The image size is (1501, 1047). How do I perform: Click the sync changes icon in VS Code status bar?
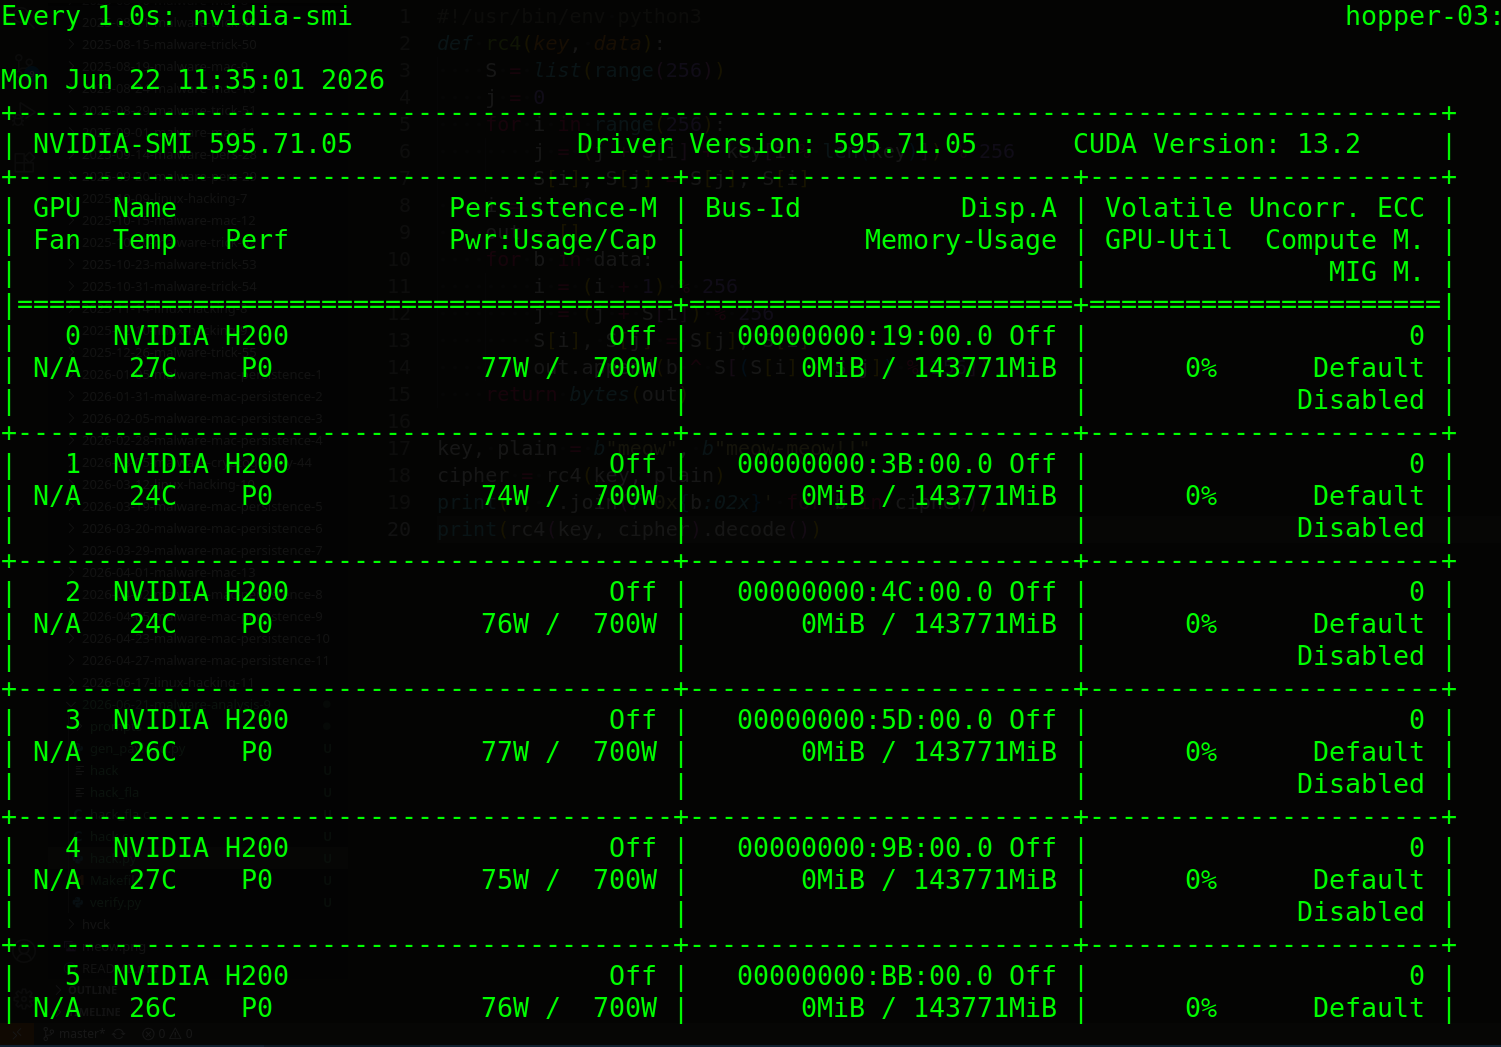119,1034
